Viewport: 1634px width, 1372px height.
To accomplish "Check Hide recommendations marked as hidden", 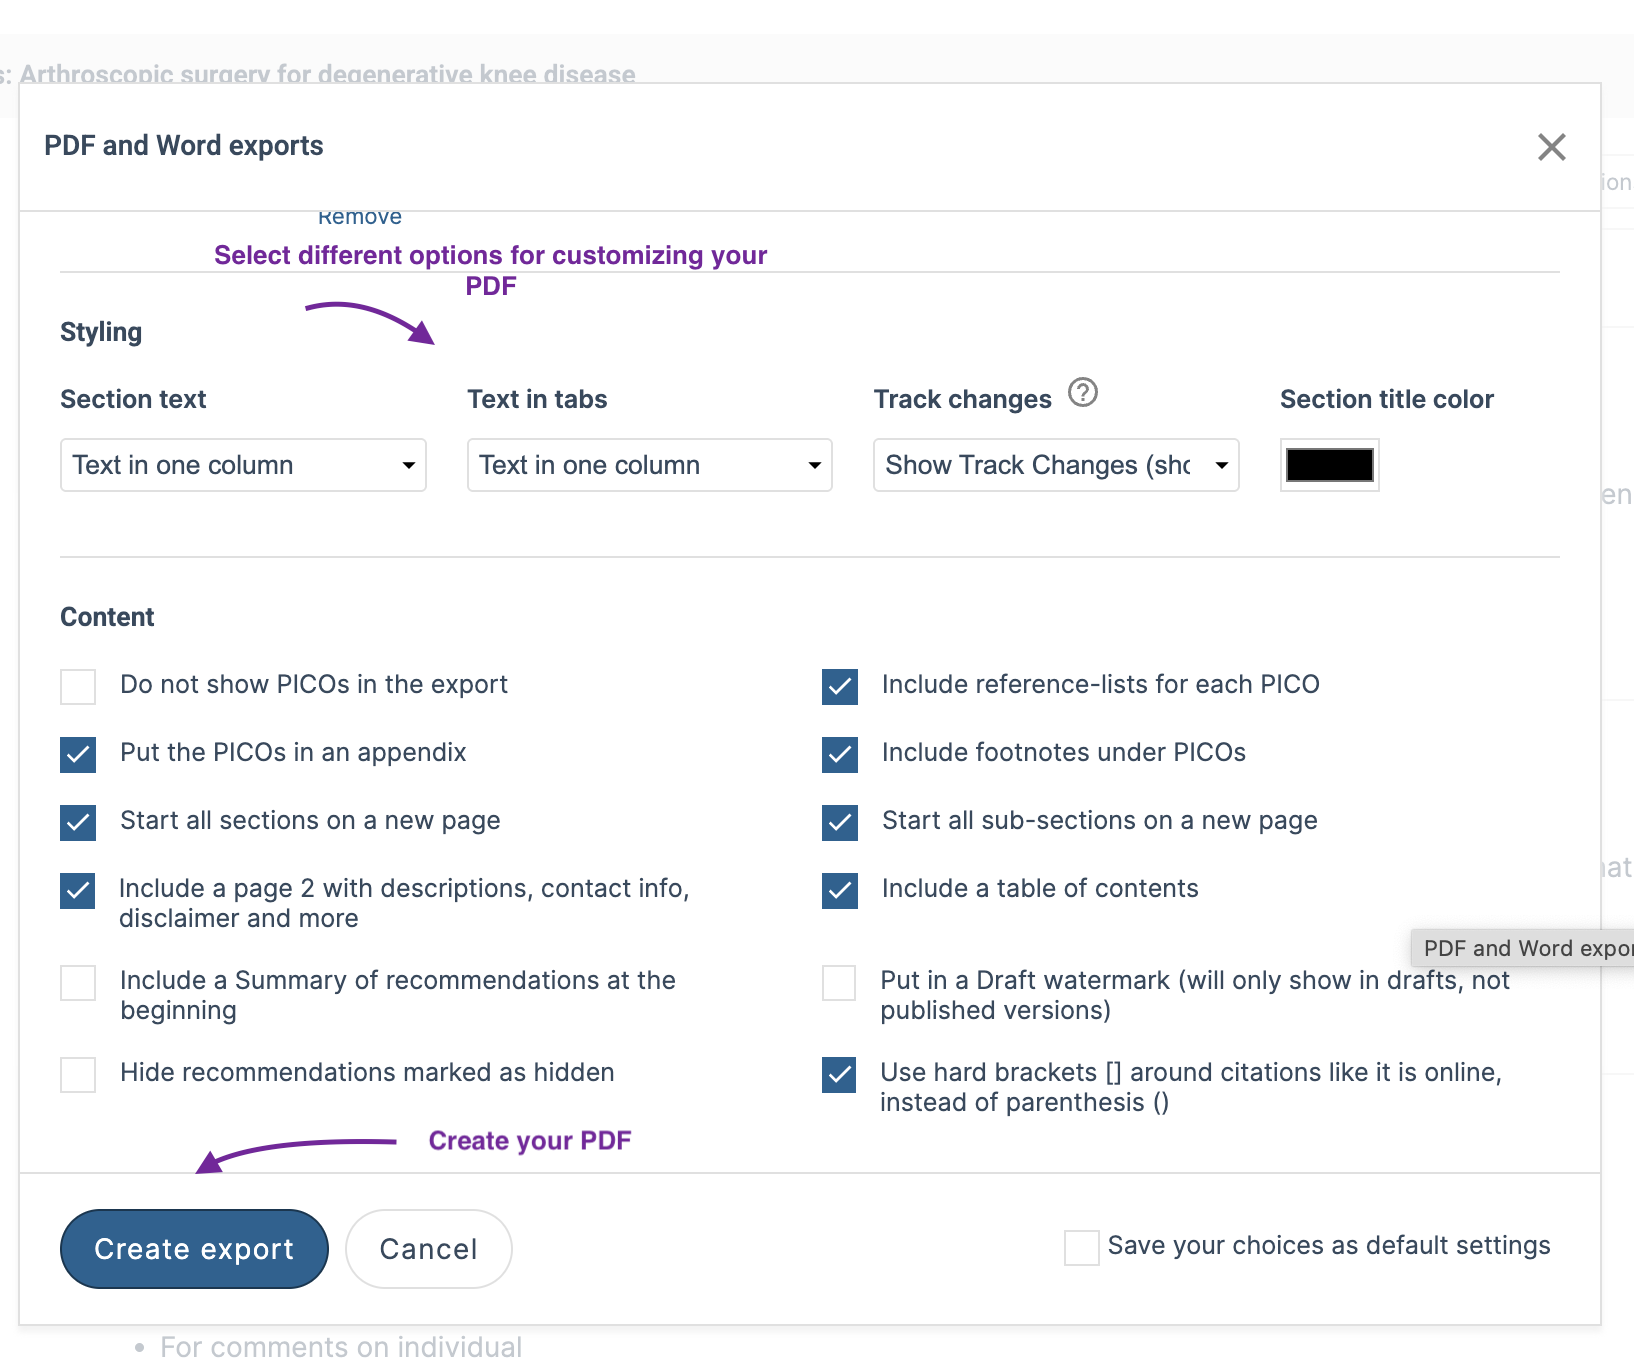I will [78, 1075].
